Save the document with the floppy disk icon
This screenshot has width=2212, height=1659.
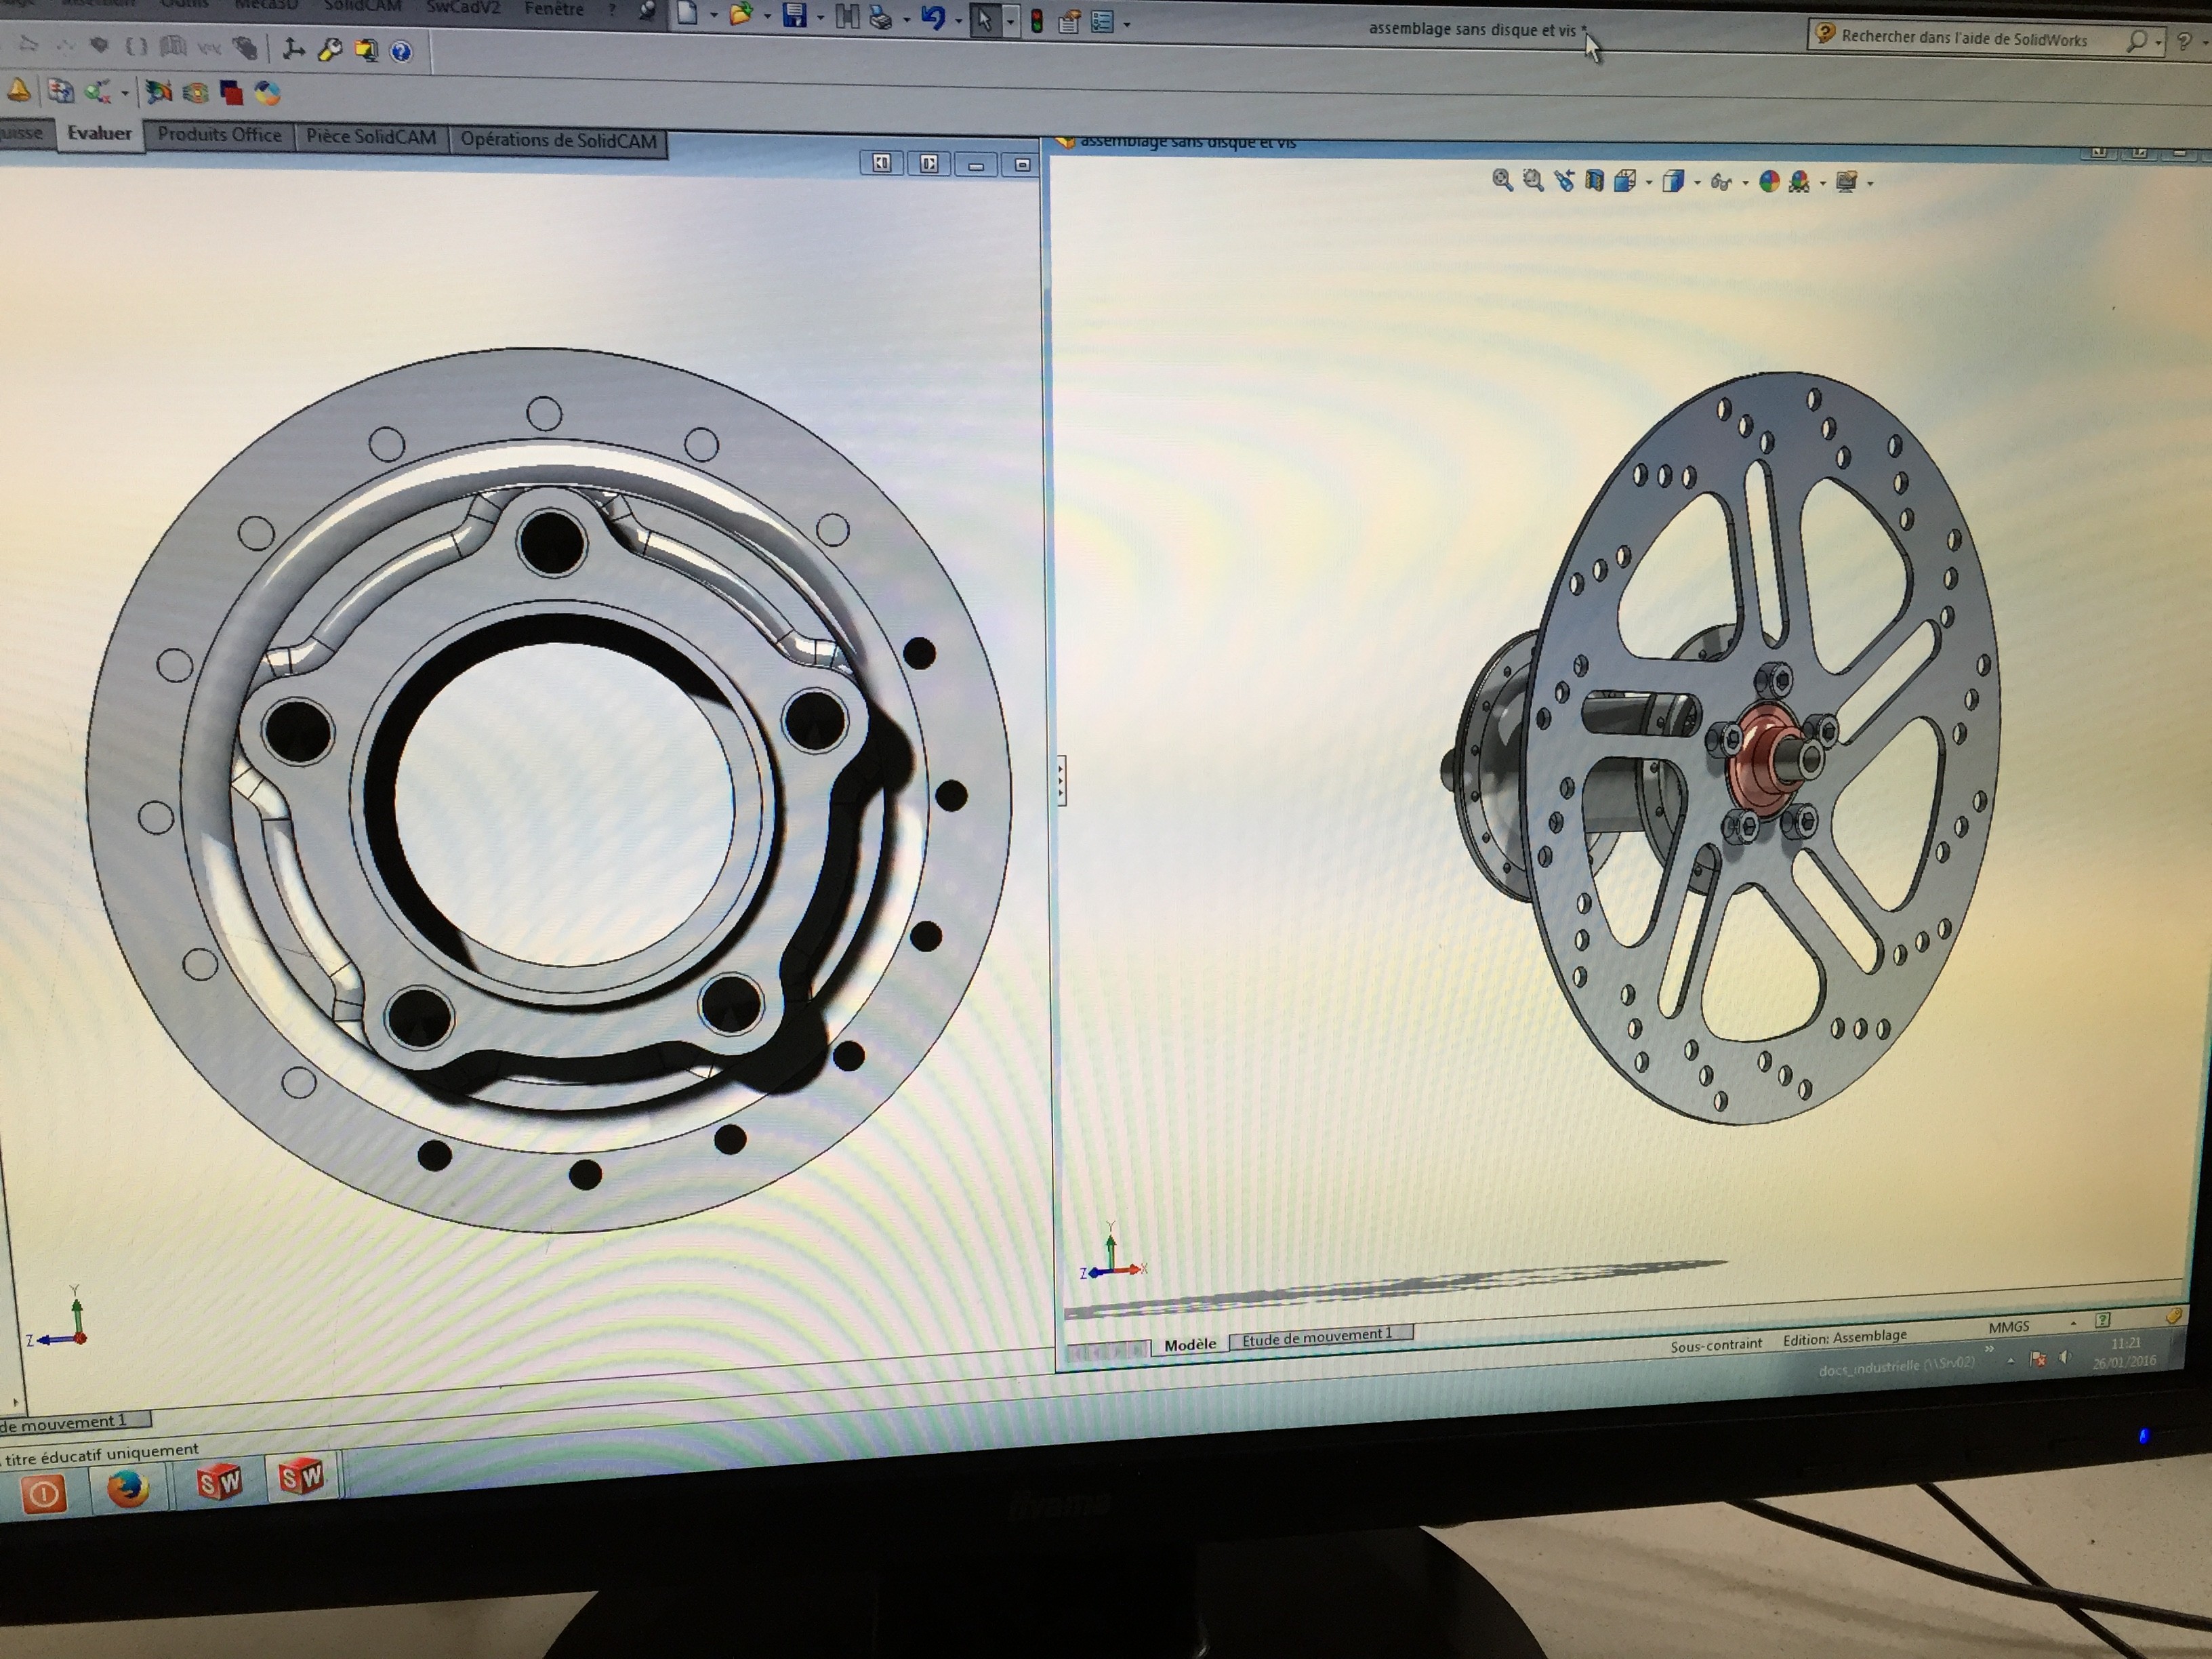tap(795, 16)
